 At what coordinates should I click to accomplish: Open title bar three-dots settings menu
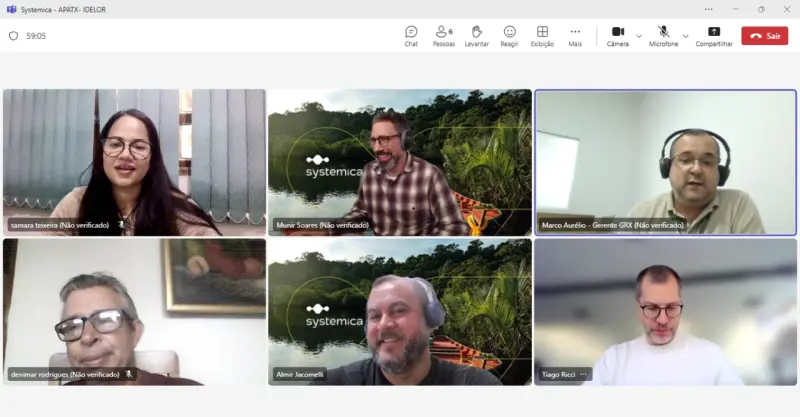[x=708, y=9]
